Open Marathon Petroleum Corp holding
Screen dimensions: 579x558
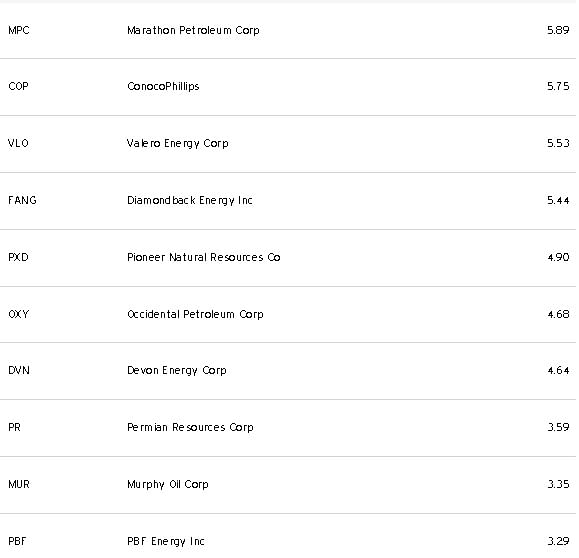click(193, 30)
